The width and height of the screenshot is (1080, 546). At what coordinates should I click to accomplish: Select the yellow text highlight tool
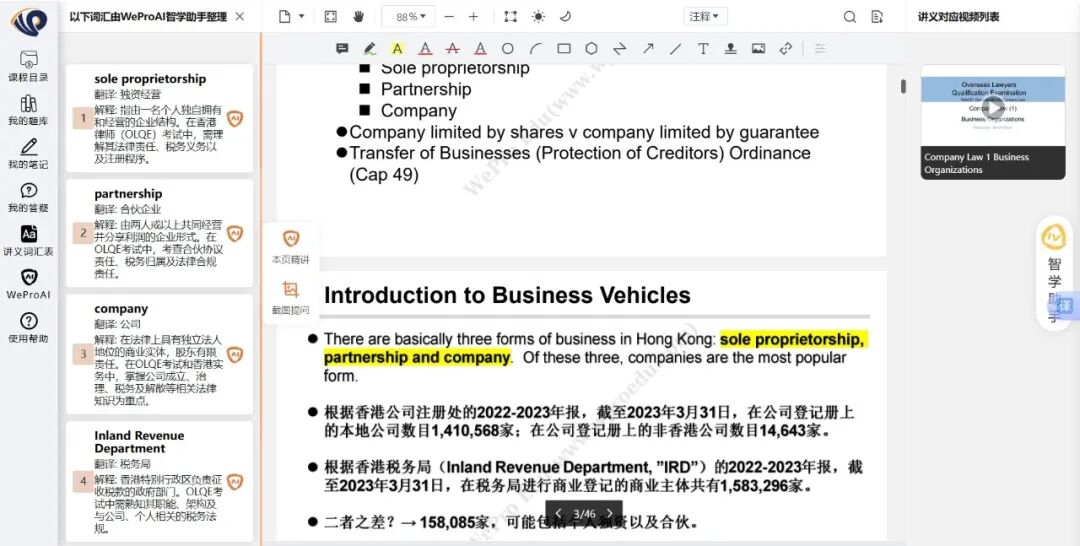click(x=397, y=48)
